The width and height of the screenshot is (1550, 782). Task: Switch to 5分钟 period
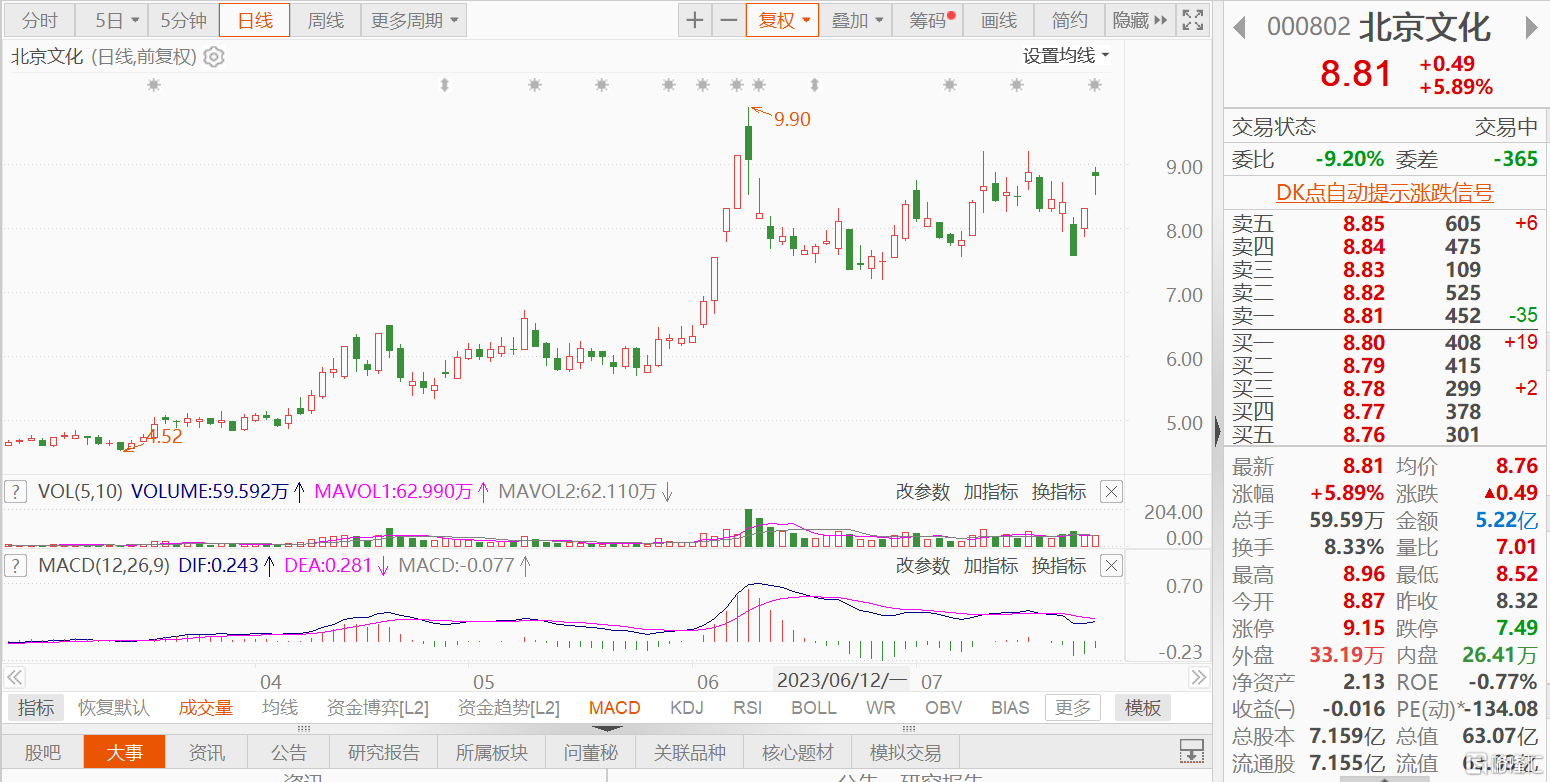tap(183, 20)
